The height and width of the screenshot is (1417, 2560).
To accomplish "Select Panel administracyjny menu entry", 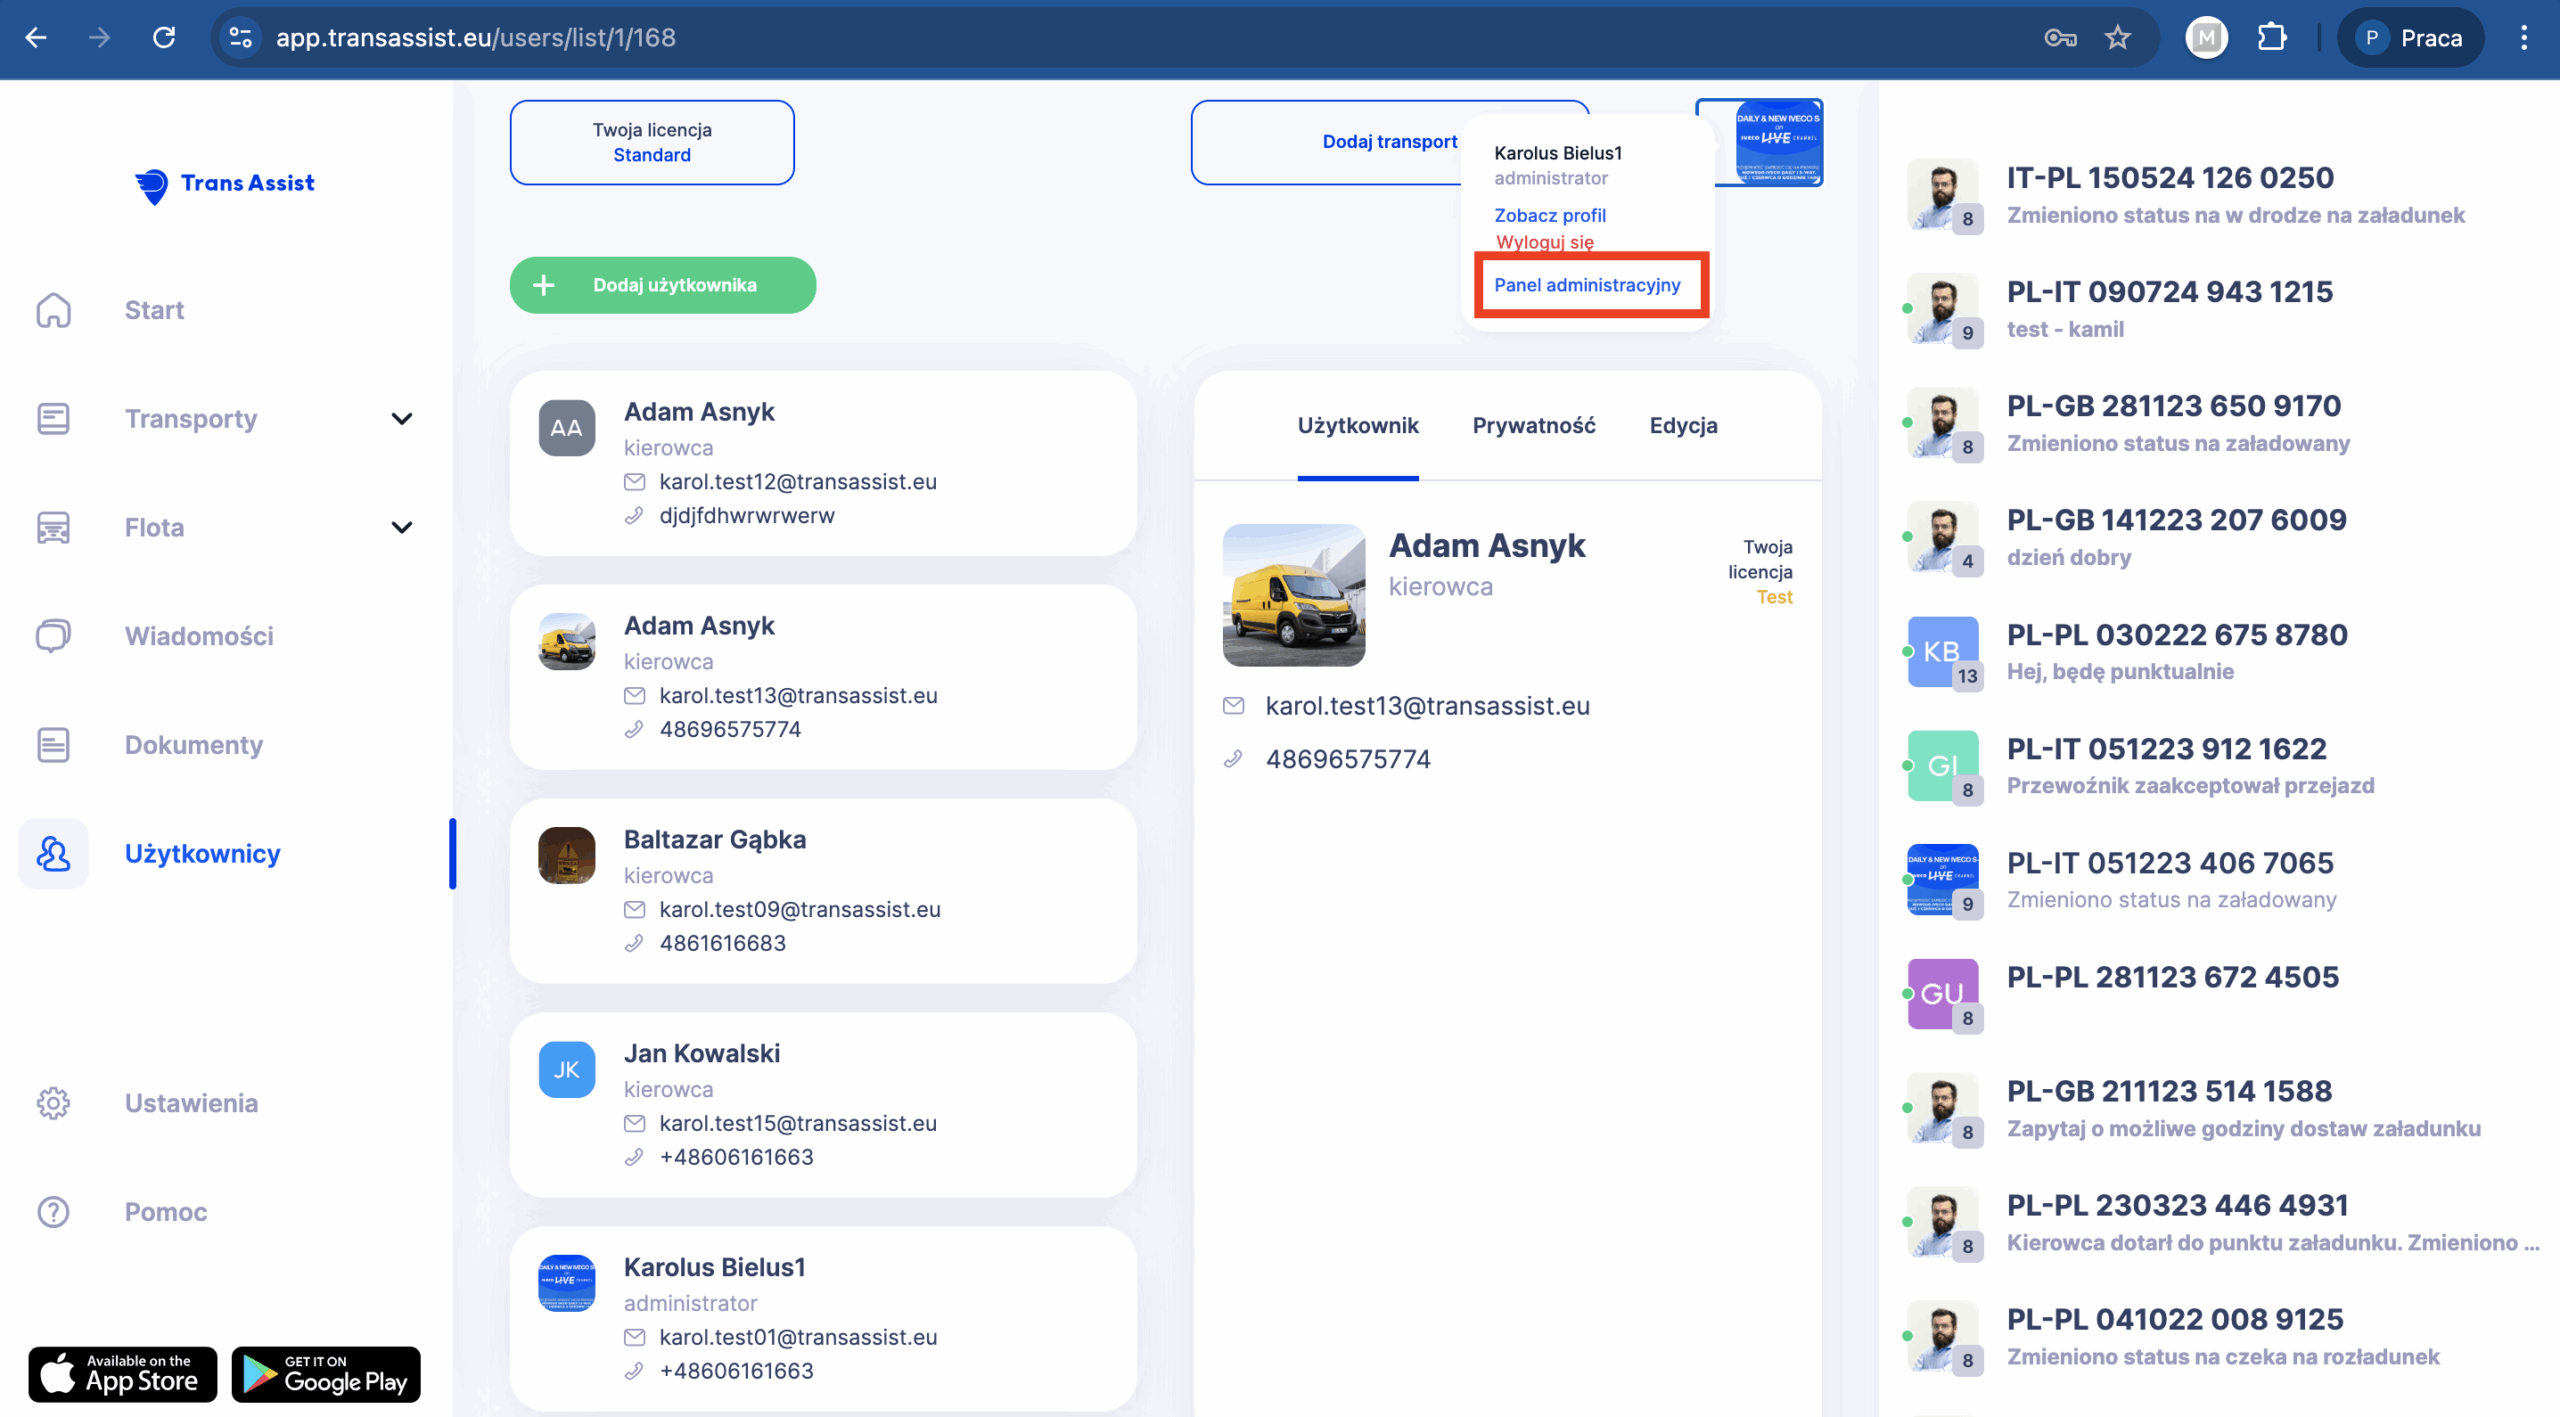I will (1587, 285).
